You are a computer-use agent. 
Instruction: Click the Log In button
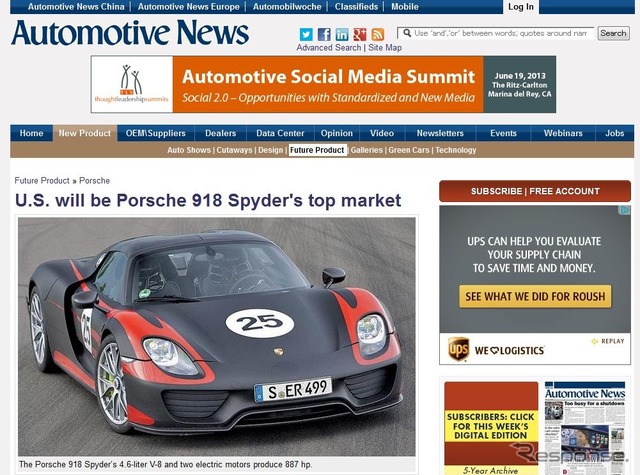(x=521, y=7)
